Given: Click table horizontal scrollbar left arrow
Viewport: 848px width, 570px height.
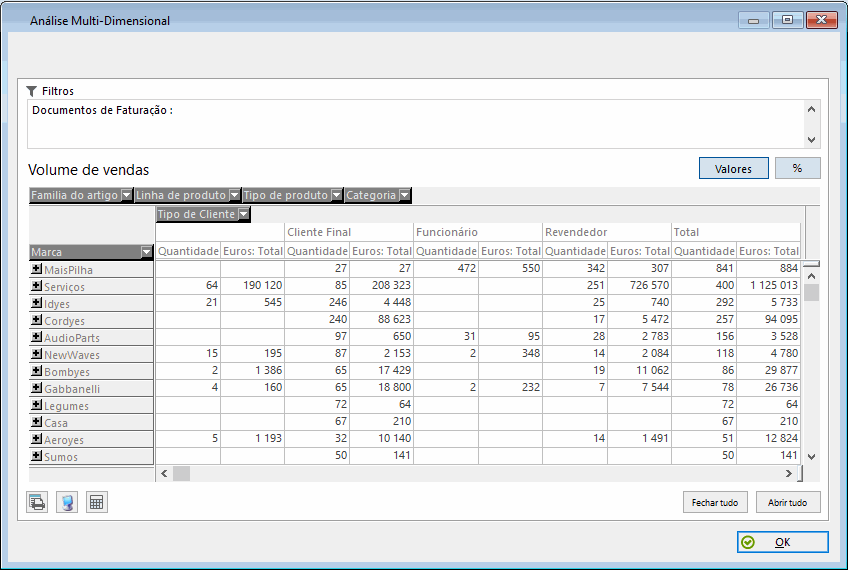Looking at the screenshot, I should pos(164,474).
